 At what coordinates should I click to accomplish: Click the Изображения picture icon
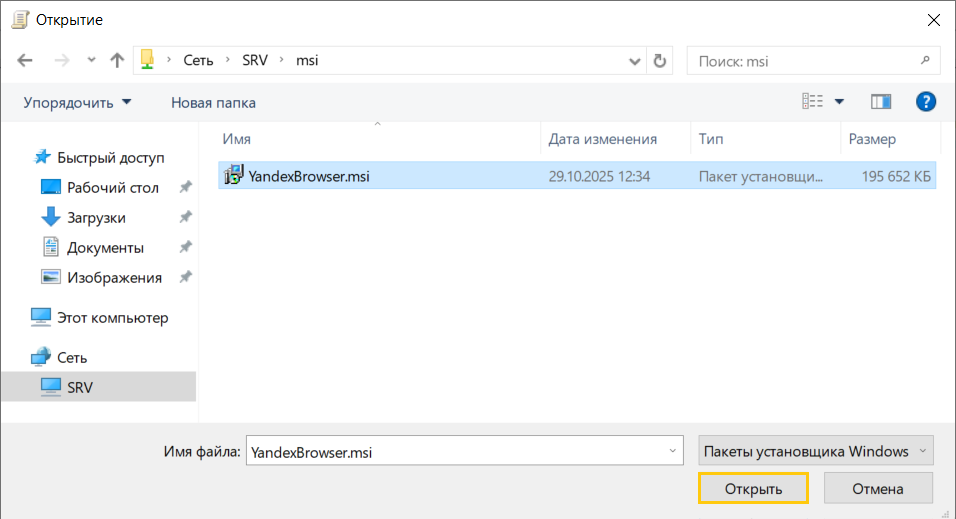[x=51, y=277]
